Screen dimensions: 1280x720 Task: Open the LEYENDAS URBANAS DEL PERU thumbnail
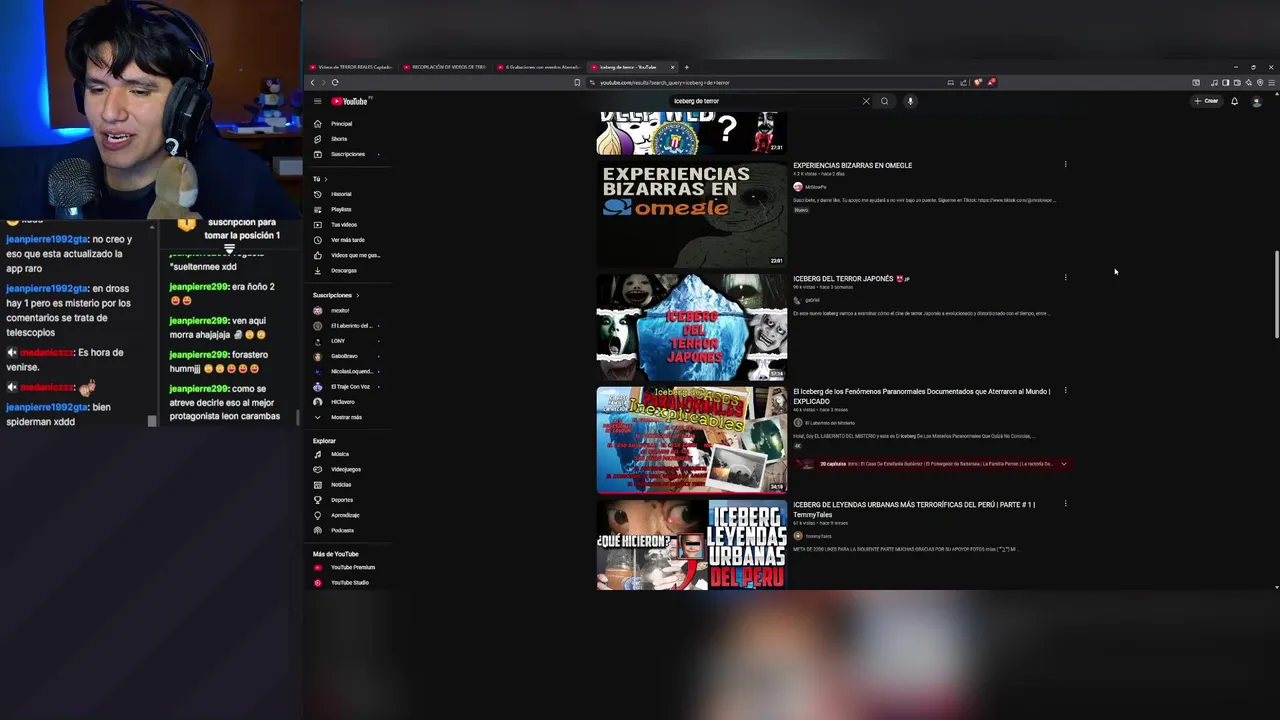(692, 545)
